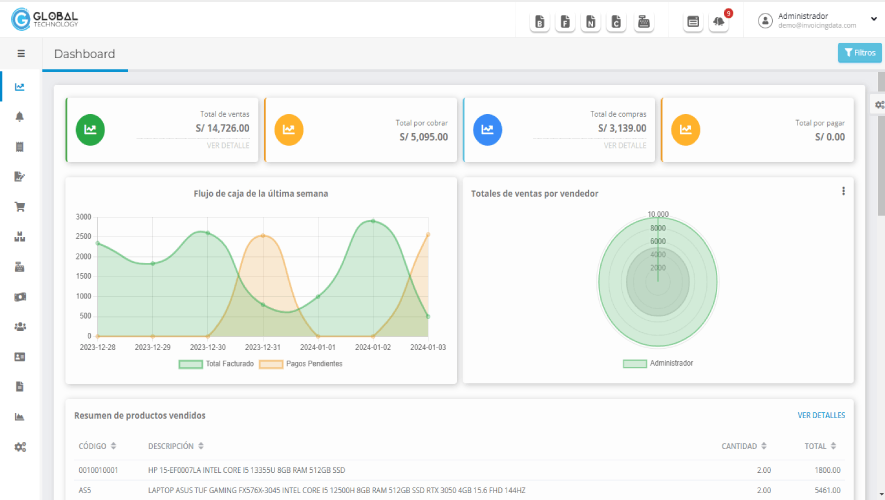885x500 pixels.
Task: Open the C document shortcut icon
Action: (616, 22)
